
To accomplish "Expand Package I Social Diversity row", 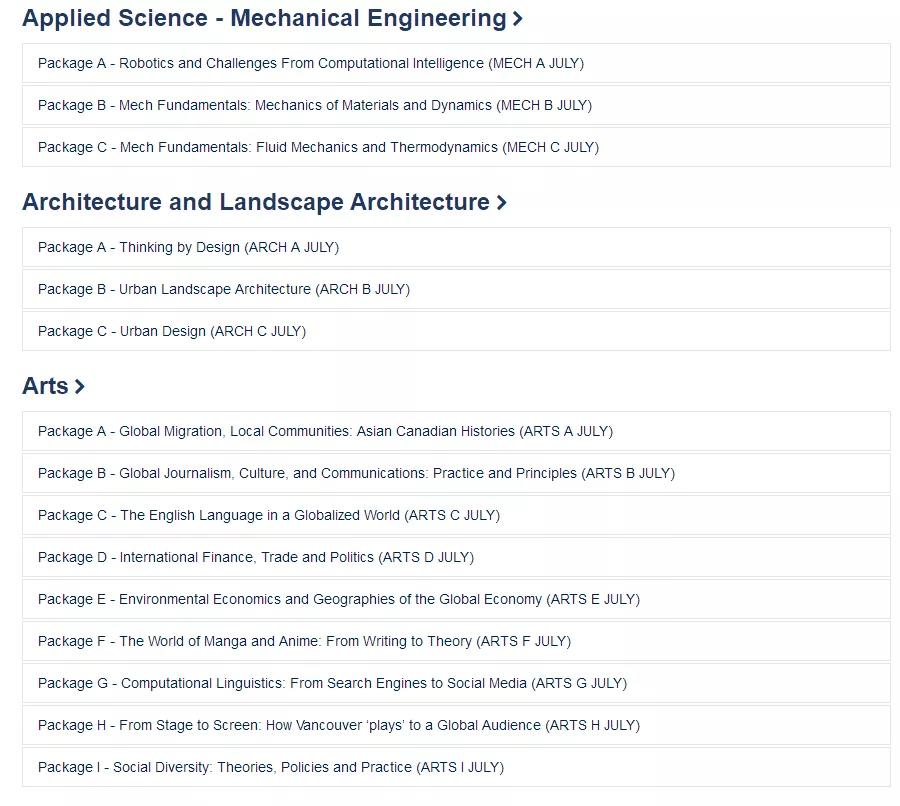I will 456,767.
